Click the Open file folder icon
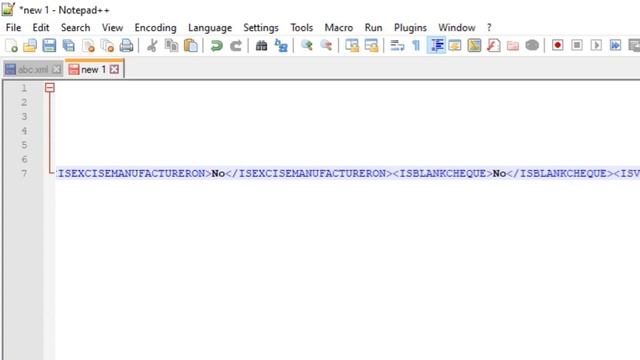This screenshot has width=640, height=360. [x=30, y=45]
